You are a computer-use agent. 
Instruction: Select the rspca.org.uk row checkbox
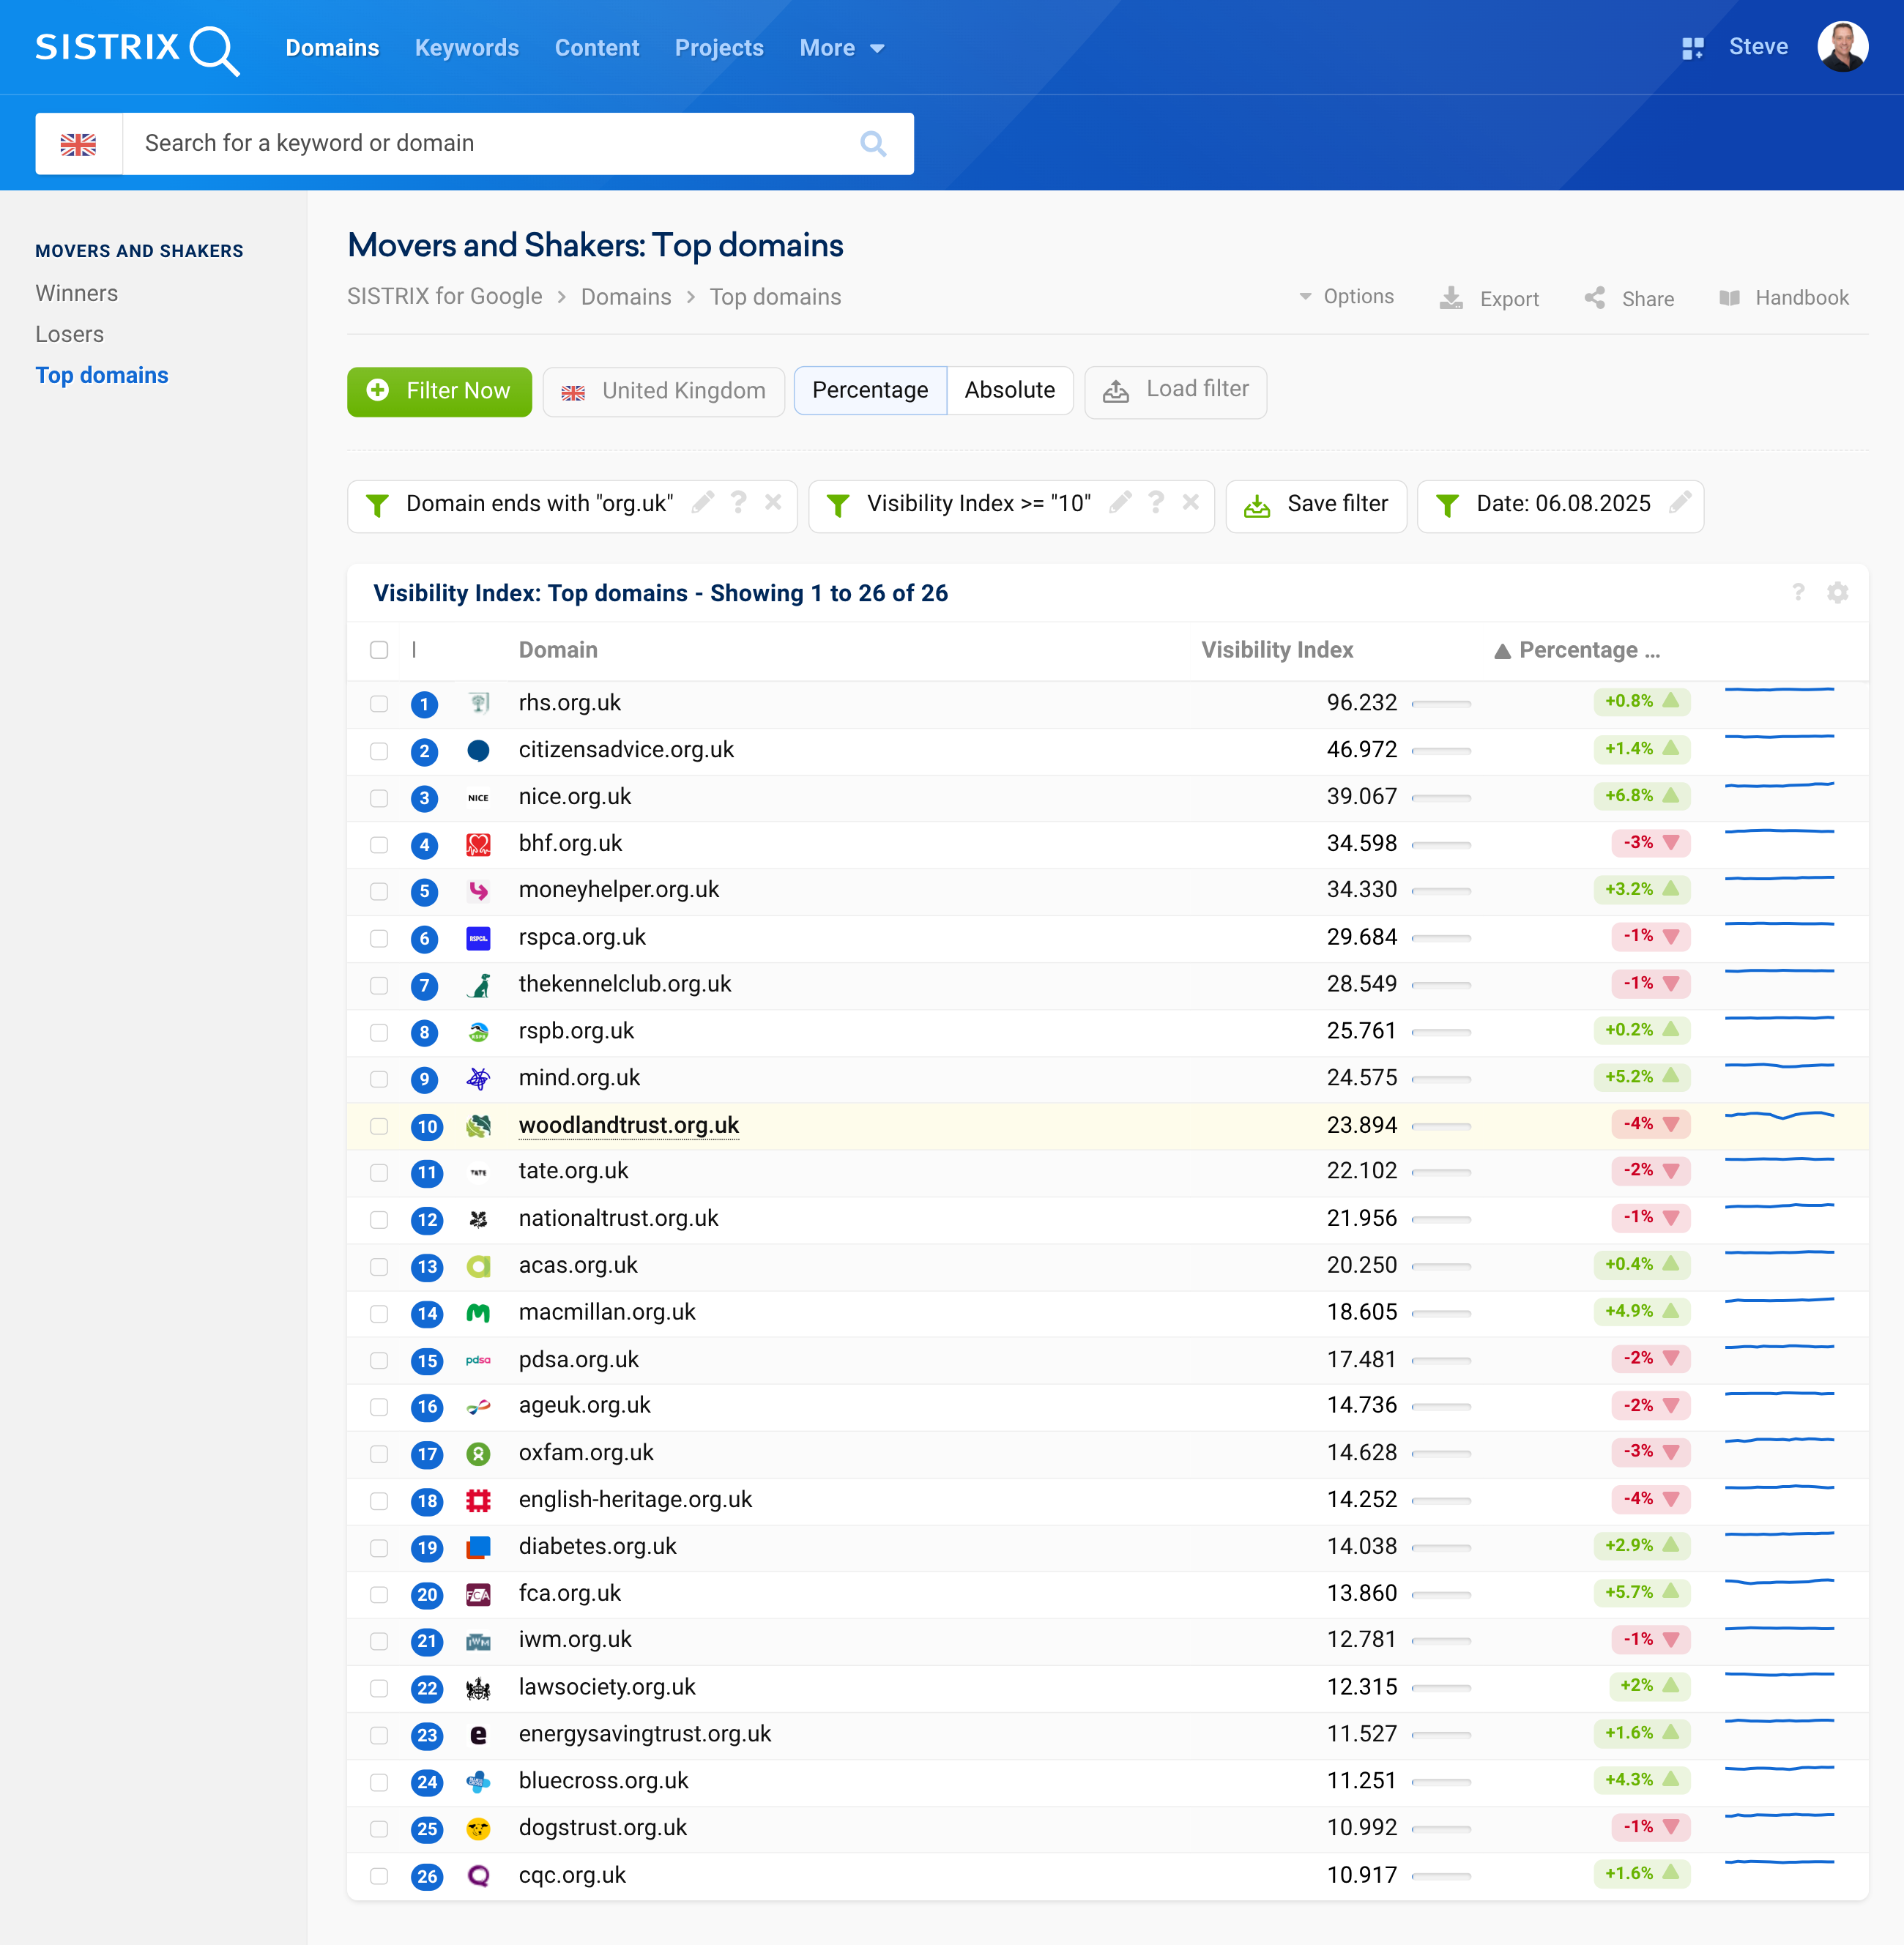379,938
